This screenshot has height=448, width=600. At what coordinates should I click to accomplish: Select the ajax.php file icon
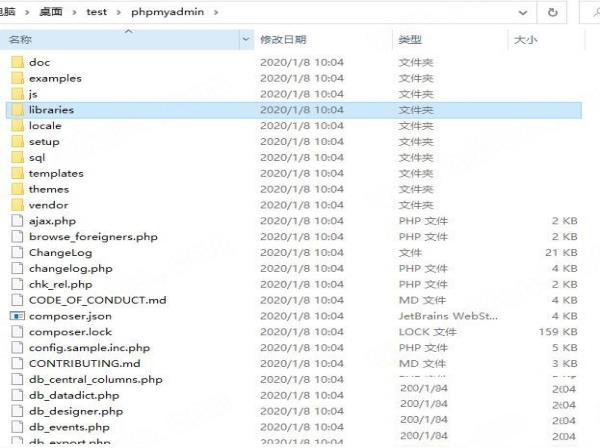16,221
